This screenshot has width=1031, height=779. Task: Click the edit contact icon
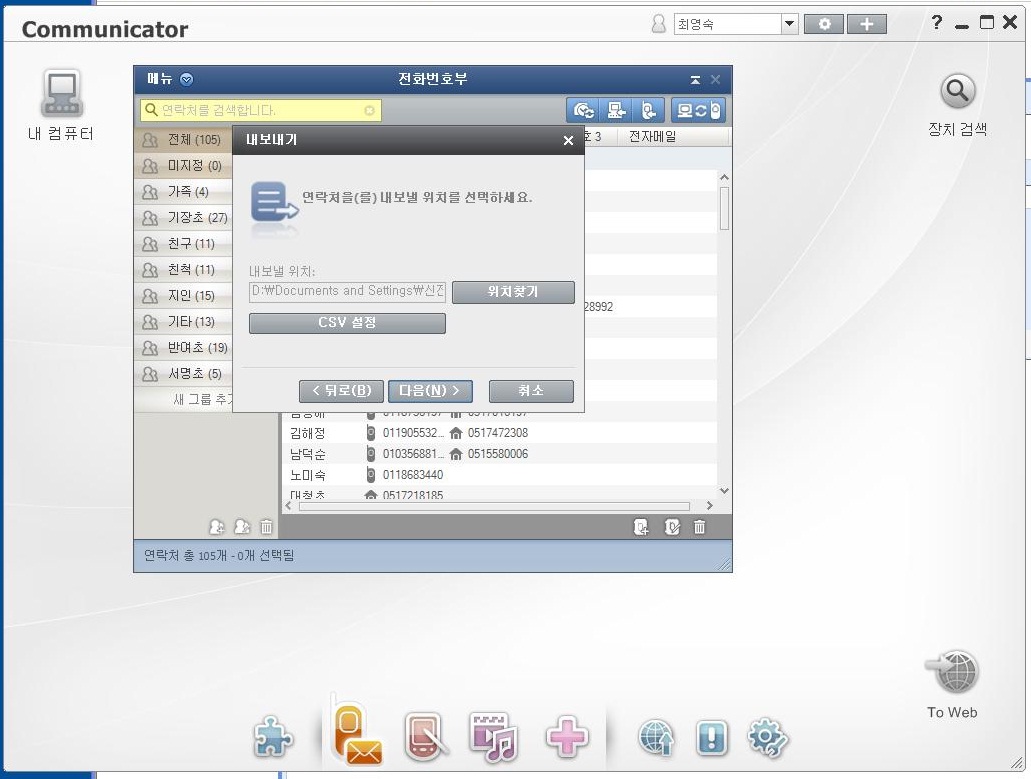tap(672, 527)
